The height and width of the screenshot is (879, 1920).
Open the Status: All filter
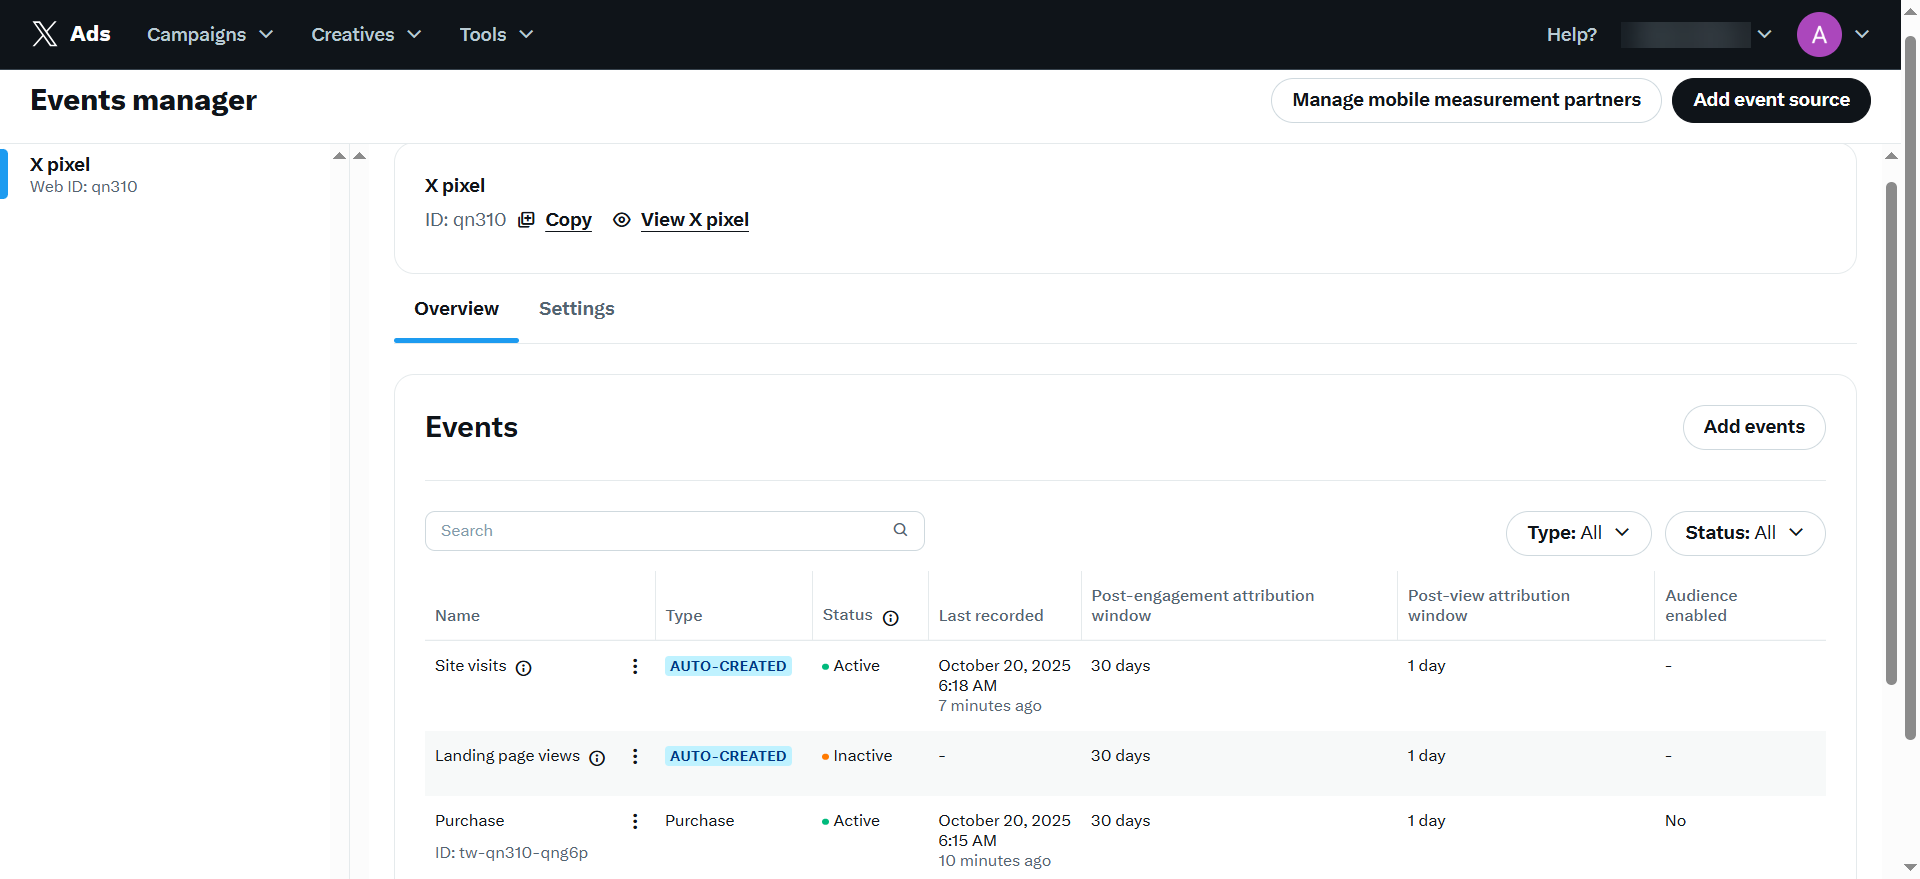pos(1745,533)
